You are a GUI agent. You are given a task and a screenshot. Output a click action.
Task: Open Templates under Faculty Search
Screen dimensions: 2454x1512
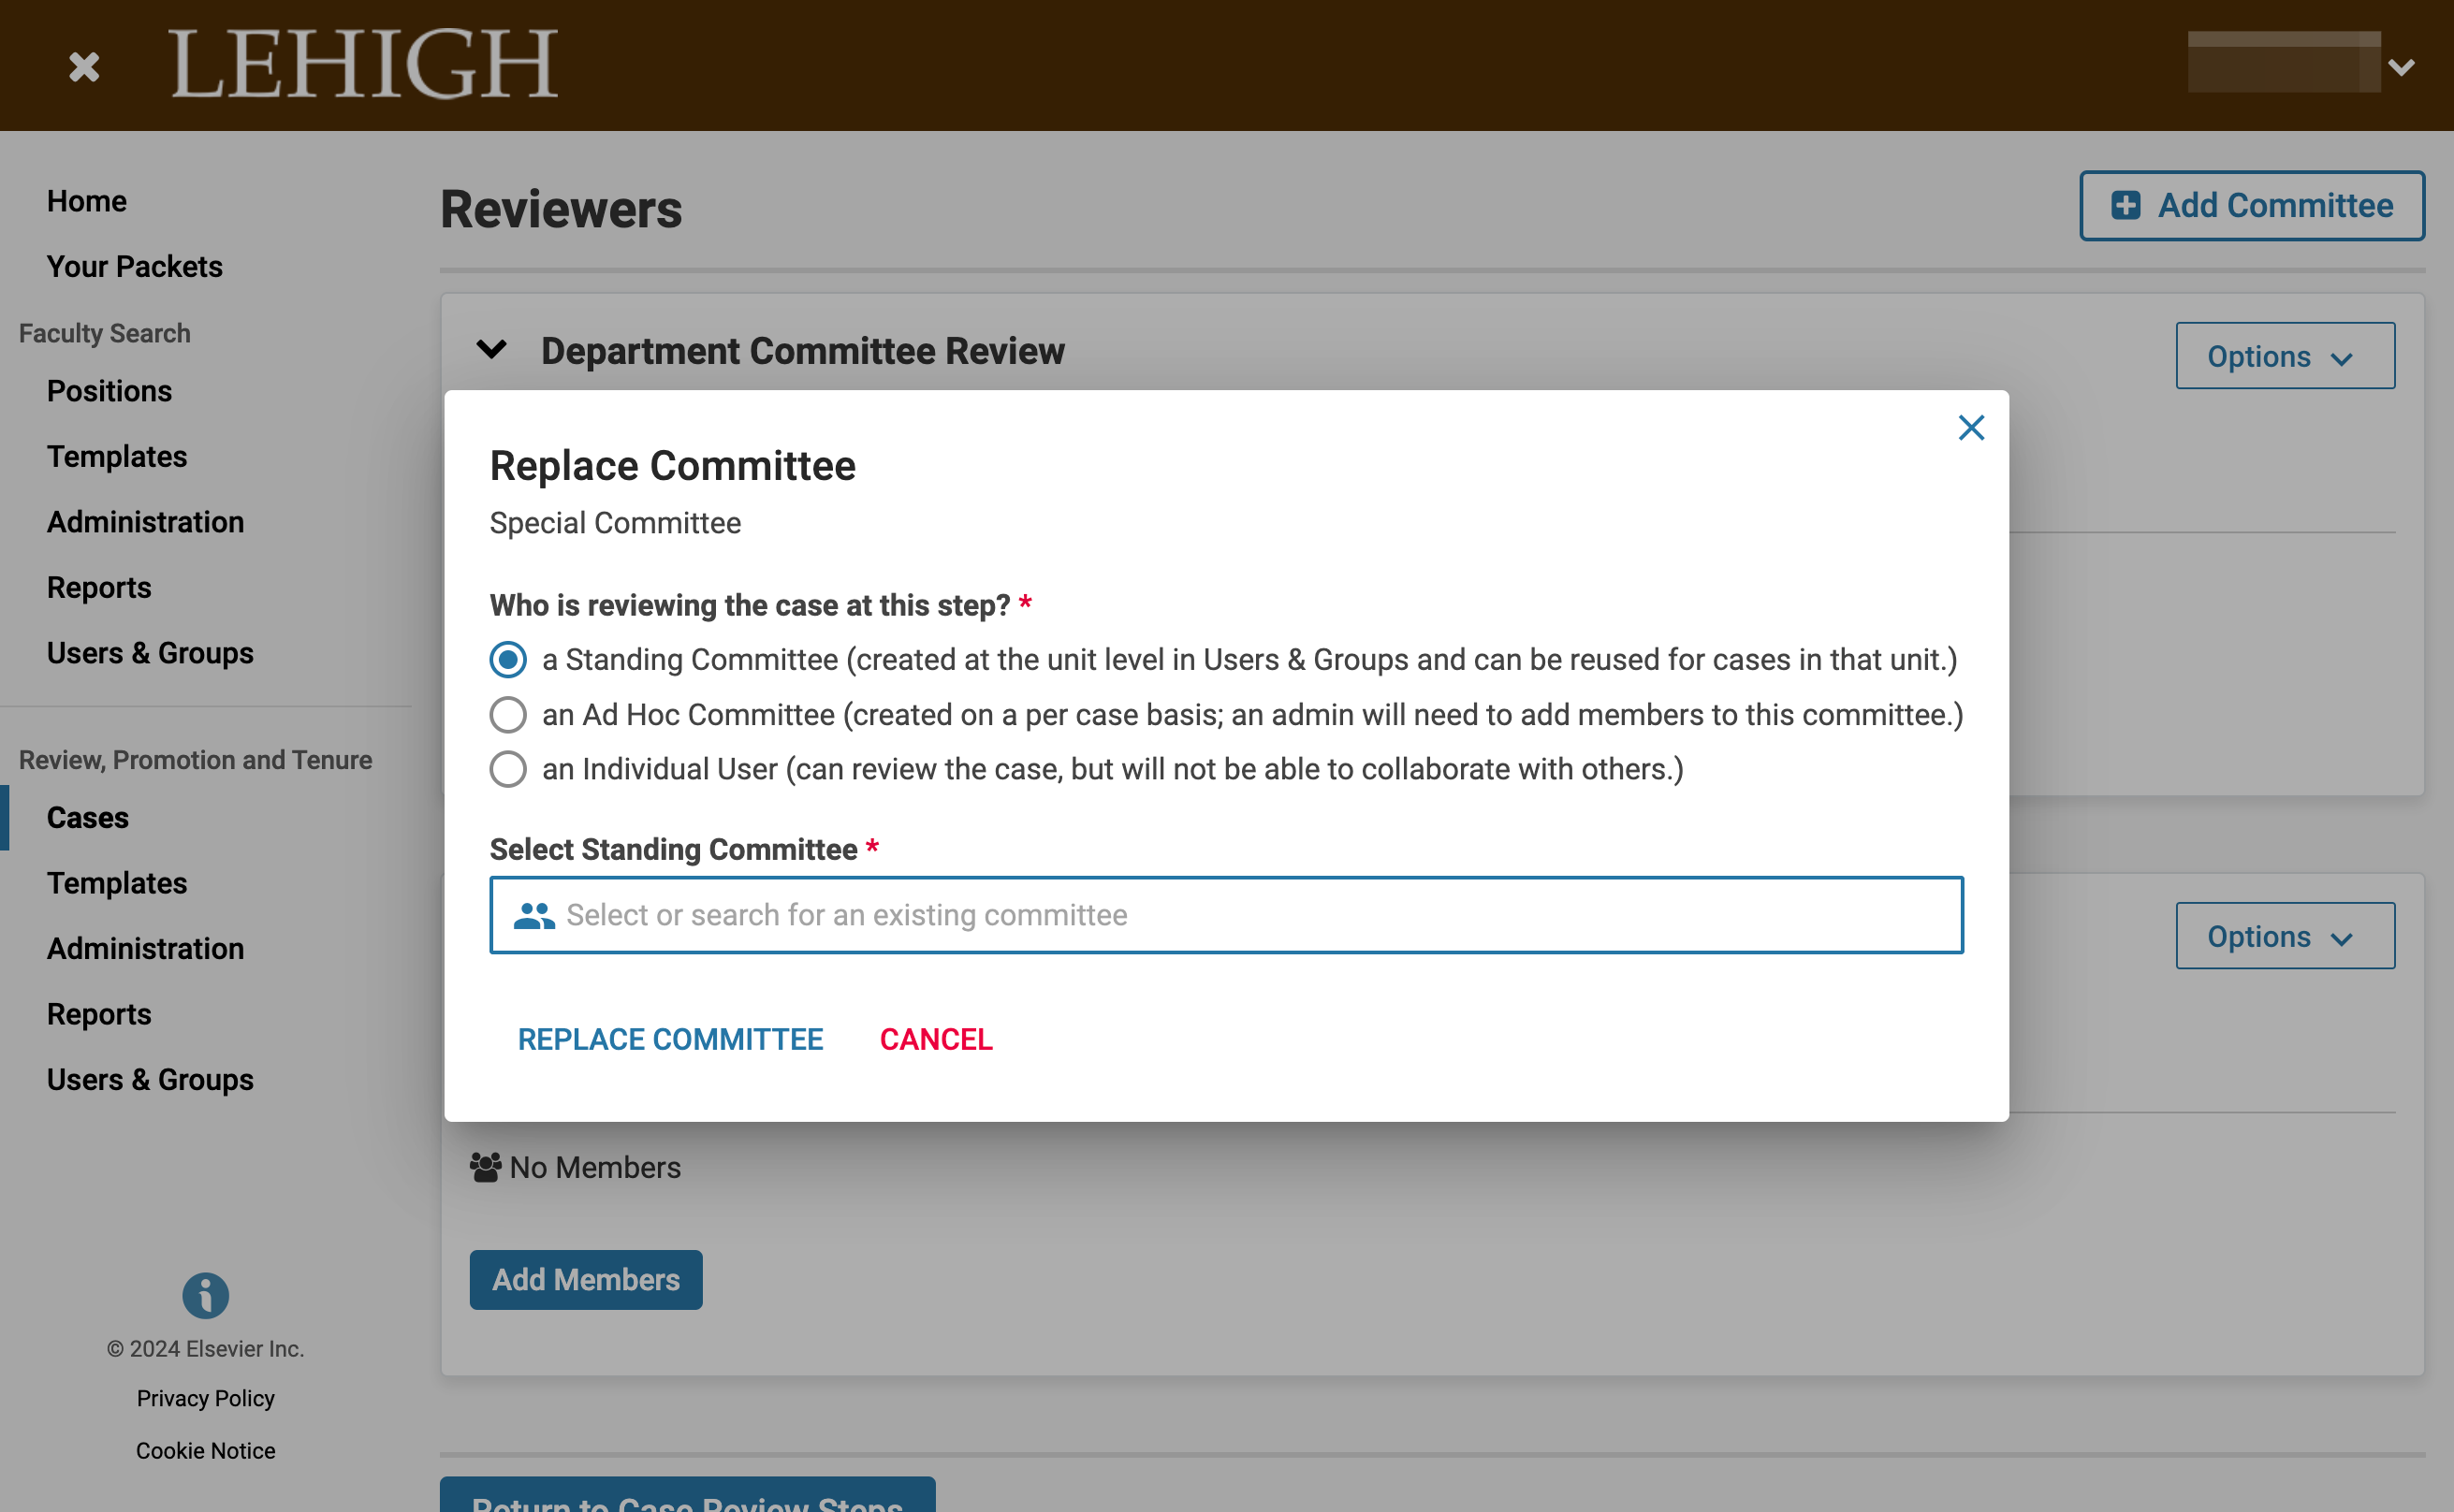[117, 457]
